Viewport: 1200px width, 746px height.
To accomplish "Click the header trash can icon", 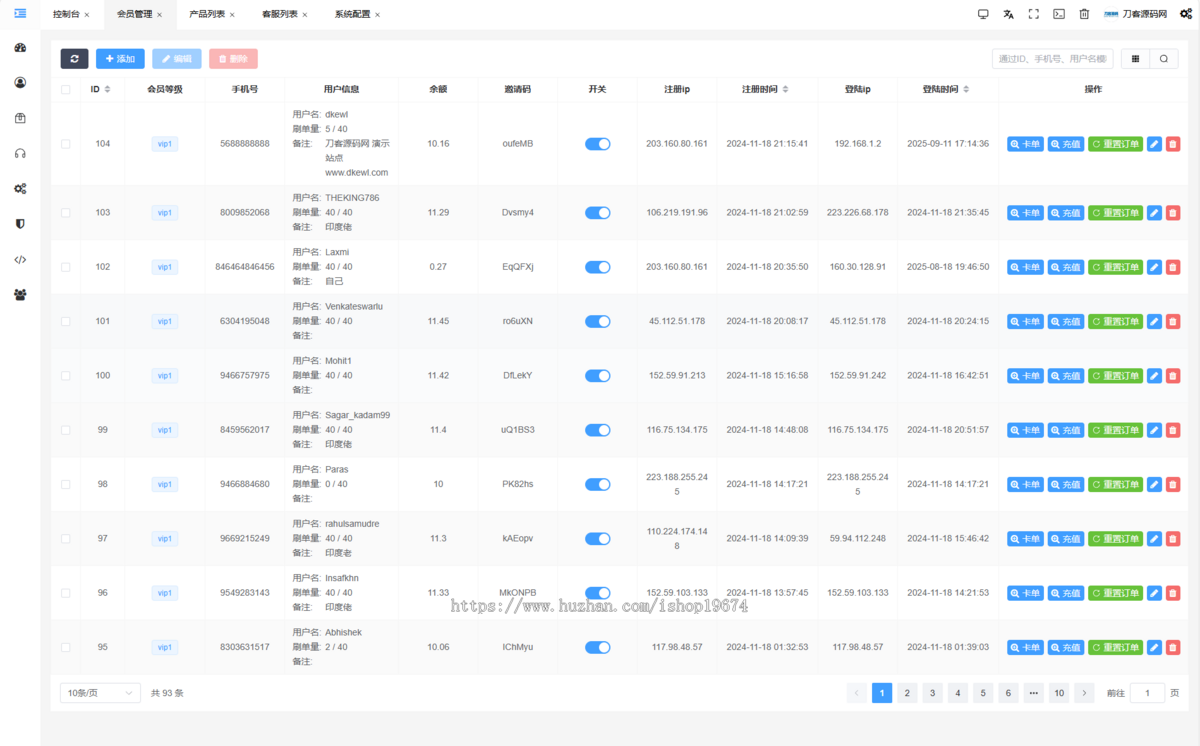I will tap(1084, 14).
